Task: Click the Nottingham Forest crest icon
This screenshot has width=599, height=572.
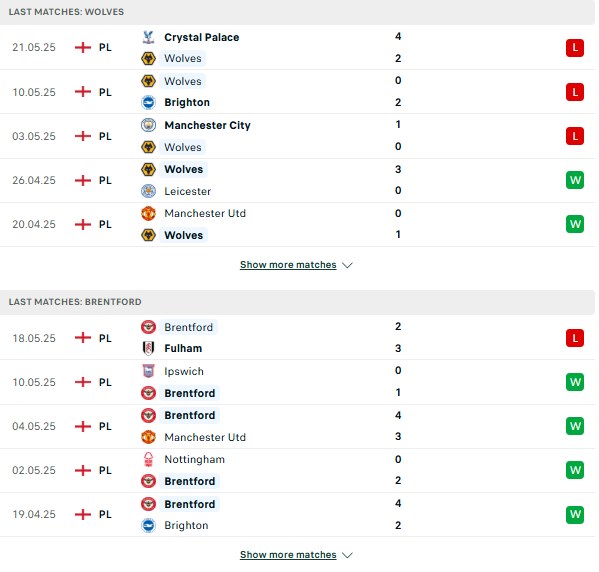Action: coord(148,459)
